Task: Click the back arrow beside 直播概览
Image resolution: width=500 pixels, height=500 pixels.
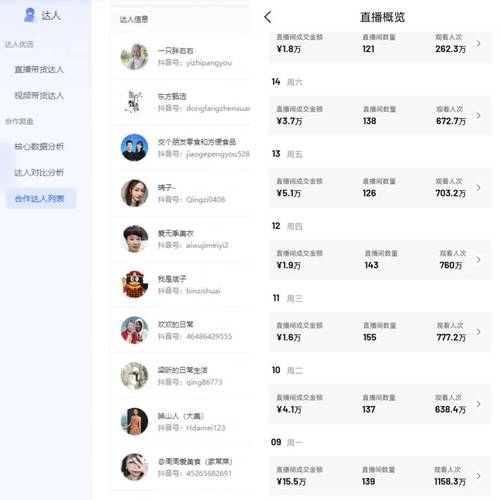Action: (x=268, y=17)
